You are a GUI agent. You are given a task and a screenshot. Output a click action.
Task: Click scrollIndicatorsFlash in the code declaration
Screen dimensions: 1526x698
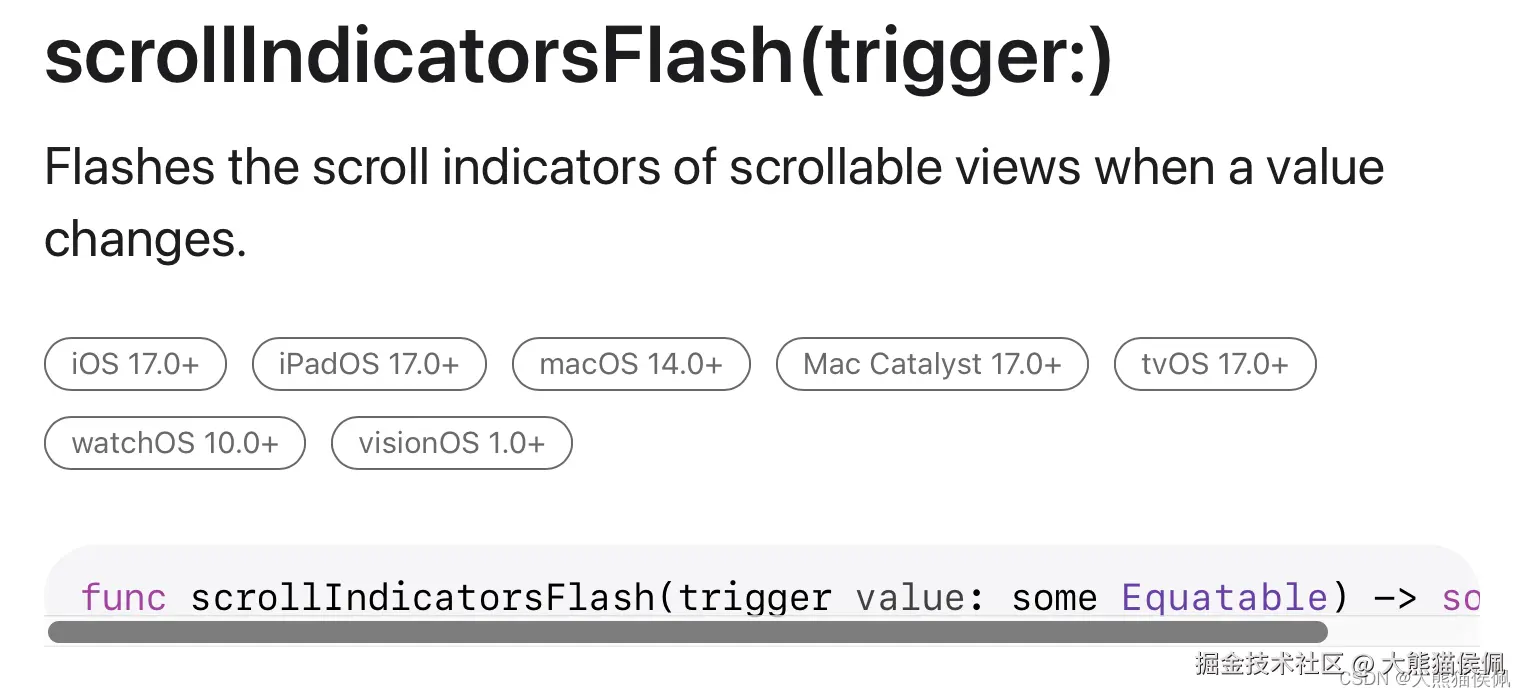click(x=422, y=598)
